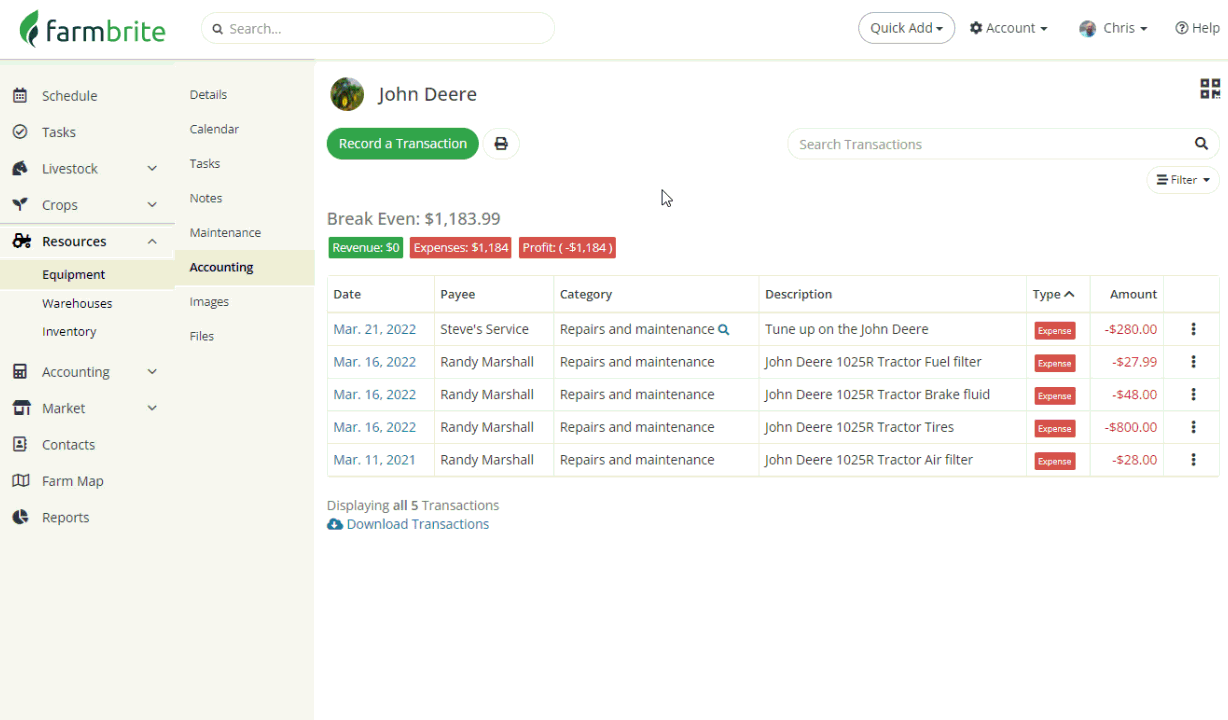Click the Market store icon
Image resolution: width=1228 pixels, height=720 pixels.
21,408
